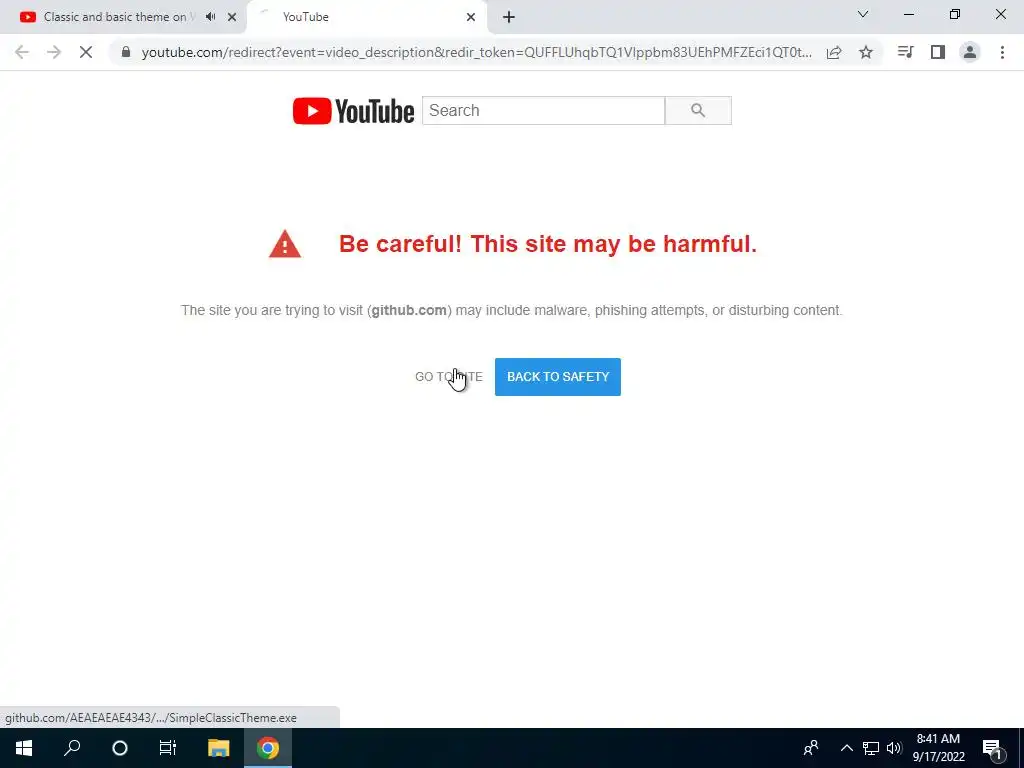Open a new tab
The height and width of the screenshot is (768, 1024).
pos(509,18)
